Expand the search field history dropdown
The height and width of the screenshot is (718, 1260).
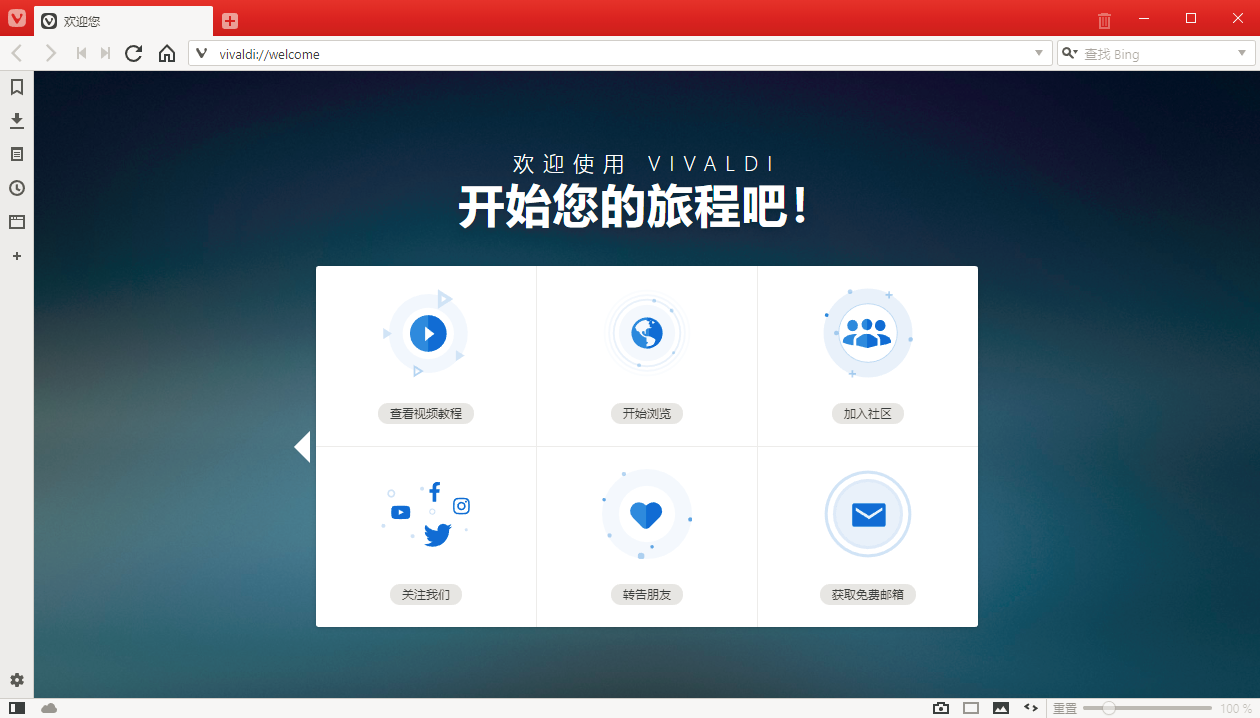(x=1242, y=53)
